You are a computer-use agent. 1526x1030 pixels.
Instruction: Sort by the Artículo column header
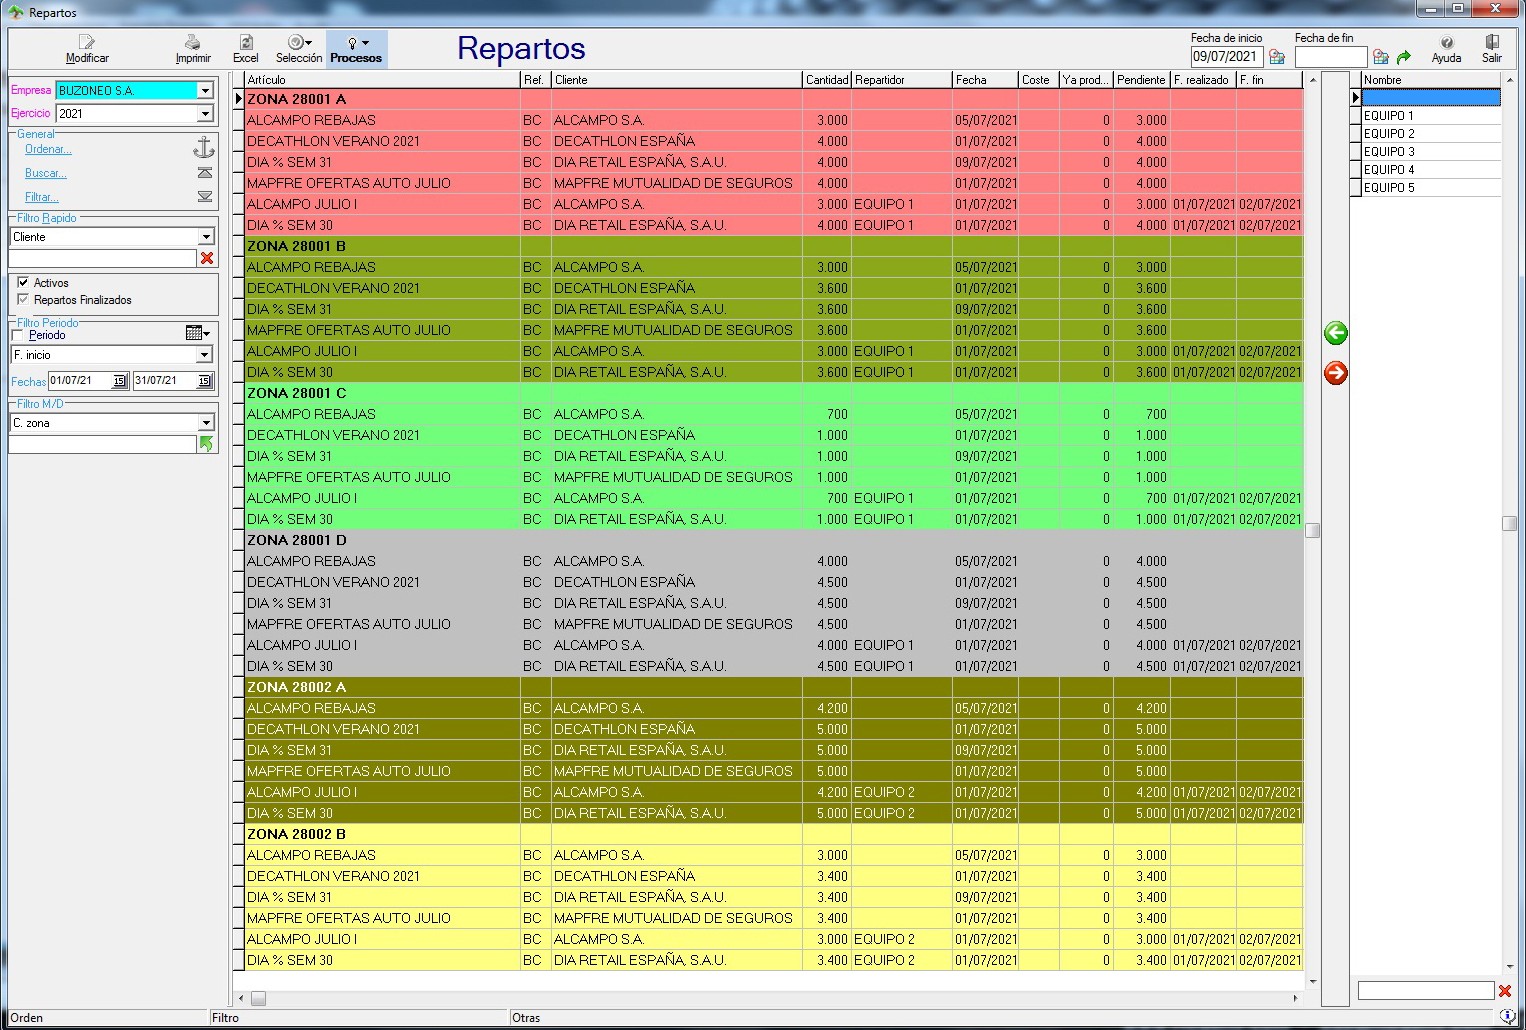coord(382,80)
